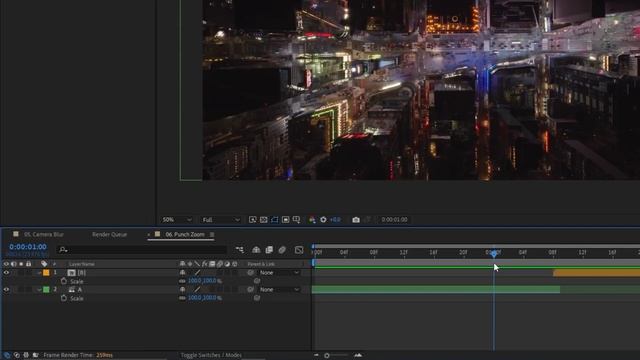The image size is (640, 360).
Task: Click the region of interest icon
Action: (x=286, y=220)
